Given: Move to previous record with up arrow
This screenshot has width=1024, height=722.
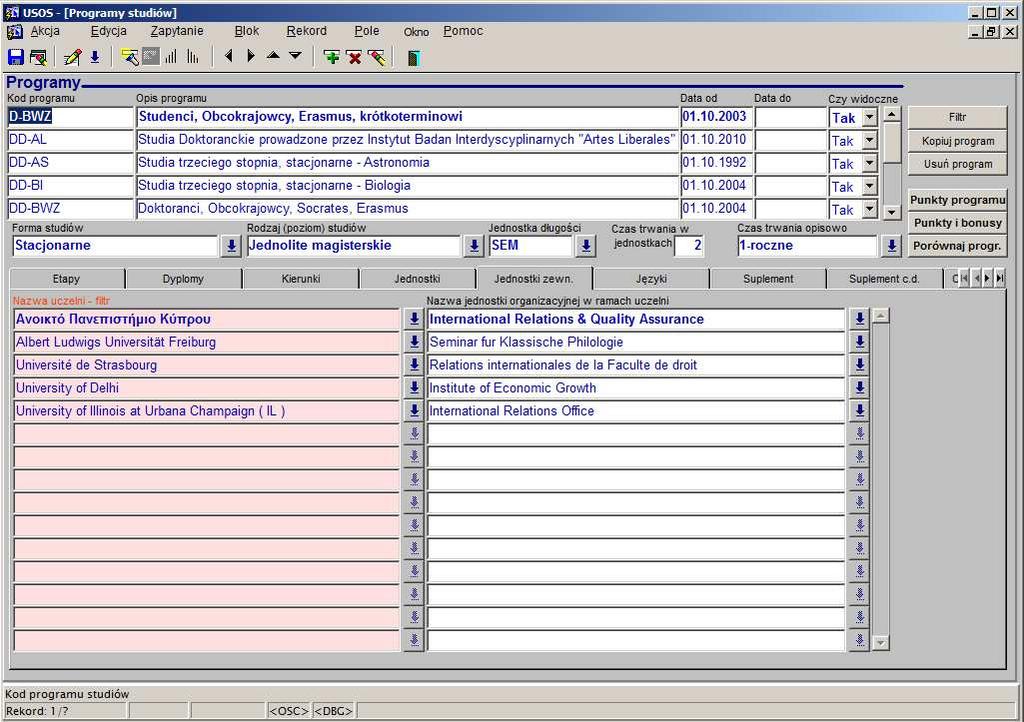Looking at the screenshot, I should pyautogui.click(x=273, y=56).
